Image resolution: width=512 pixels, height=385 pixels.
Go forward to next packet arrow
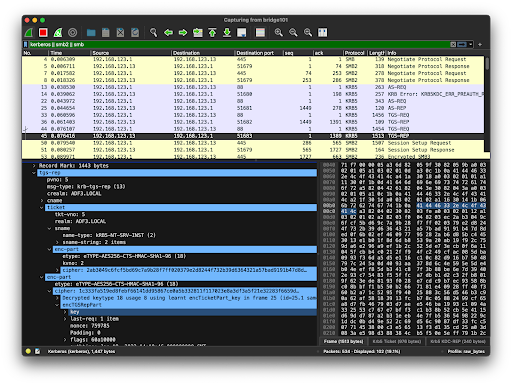(183, 32)
